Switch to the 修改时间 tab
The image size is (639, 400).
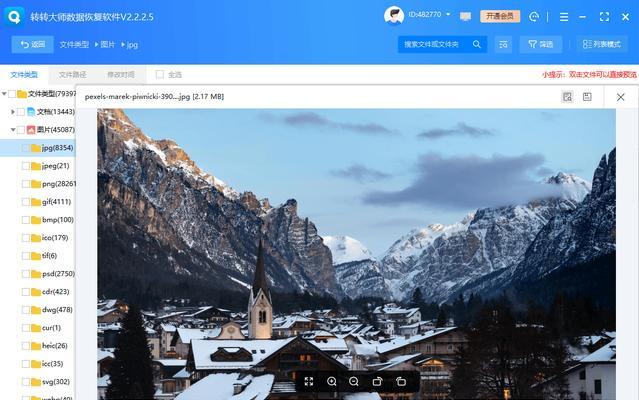[121, 75]
